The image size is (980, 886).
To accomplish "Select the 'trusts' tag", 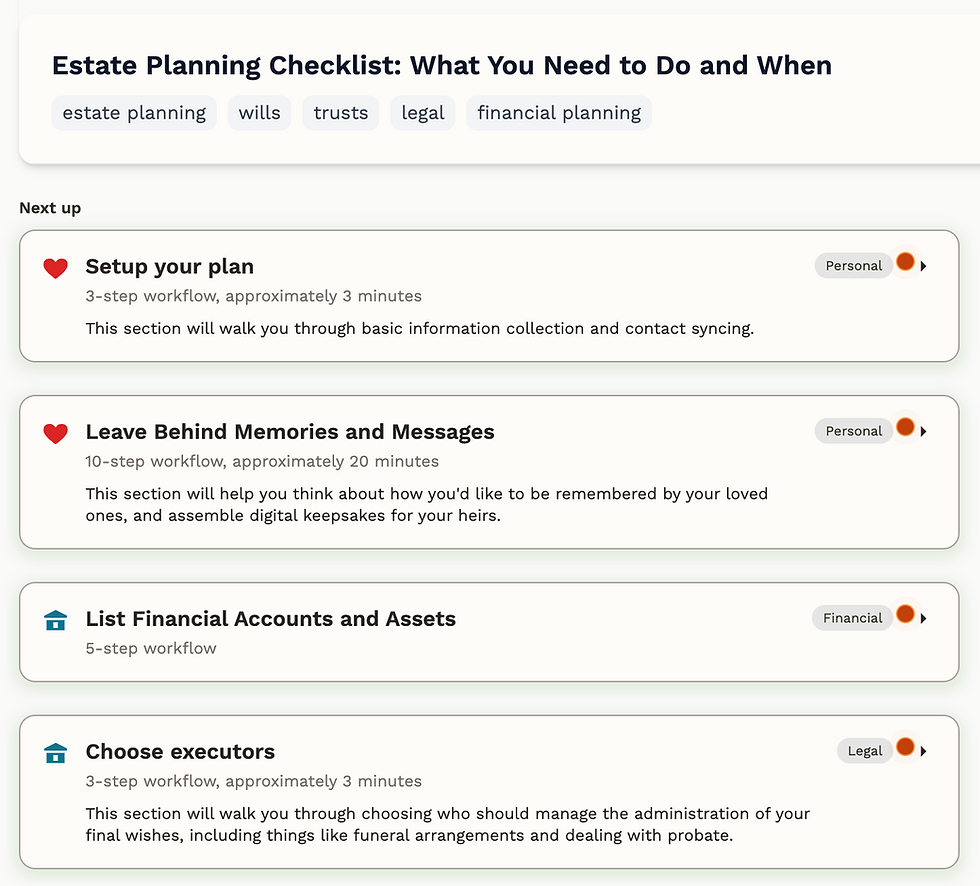I will (x=341, y=113).
